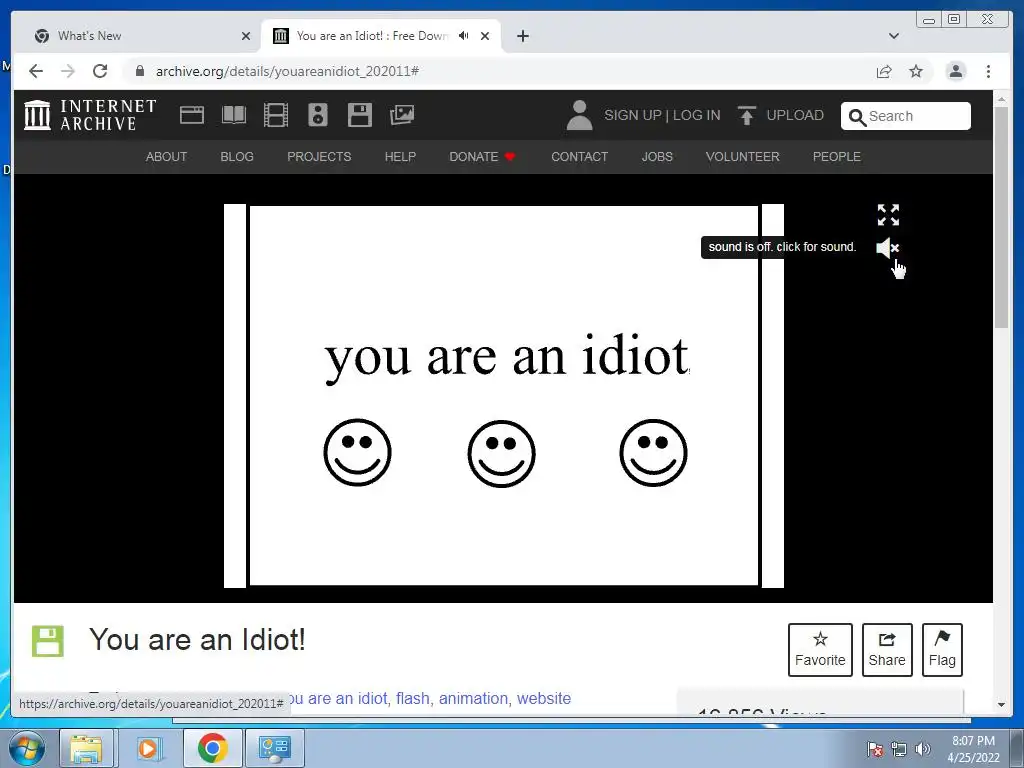
Task: Click the network tray icon
Action: tap(899, 749)
